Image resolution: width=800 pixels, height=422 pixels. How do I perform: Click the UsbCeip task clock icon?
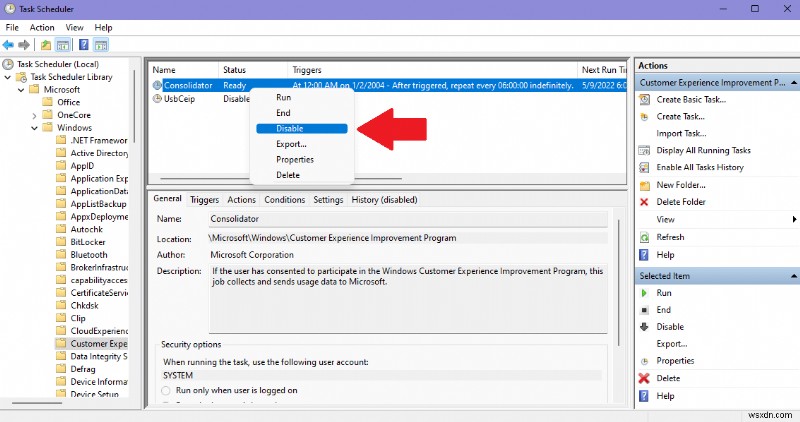click(158, 99)
